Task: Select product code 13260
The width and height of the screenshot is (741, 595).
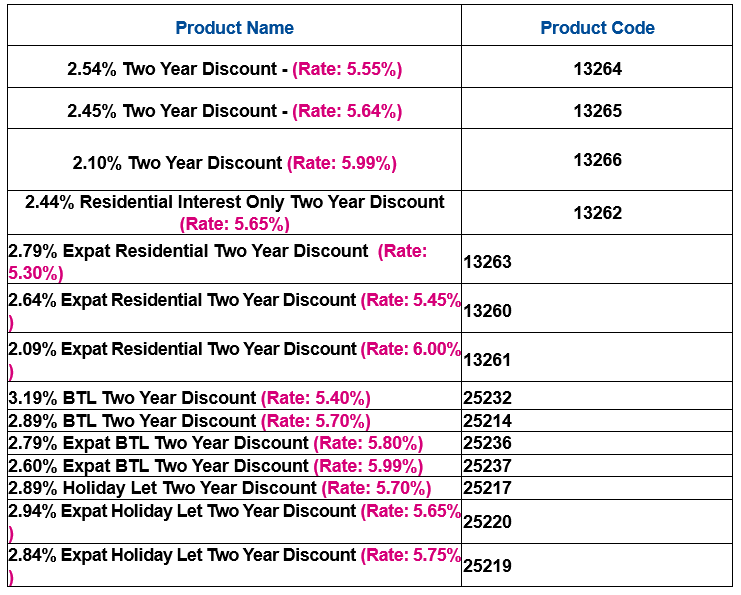Action: click(x=488, y=311)
